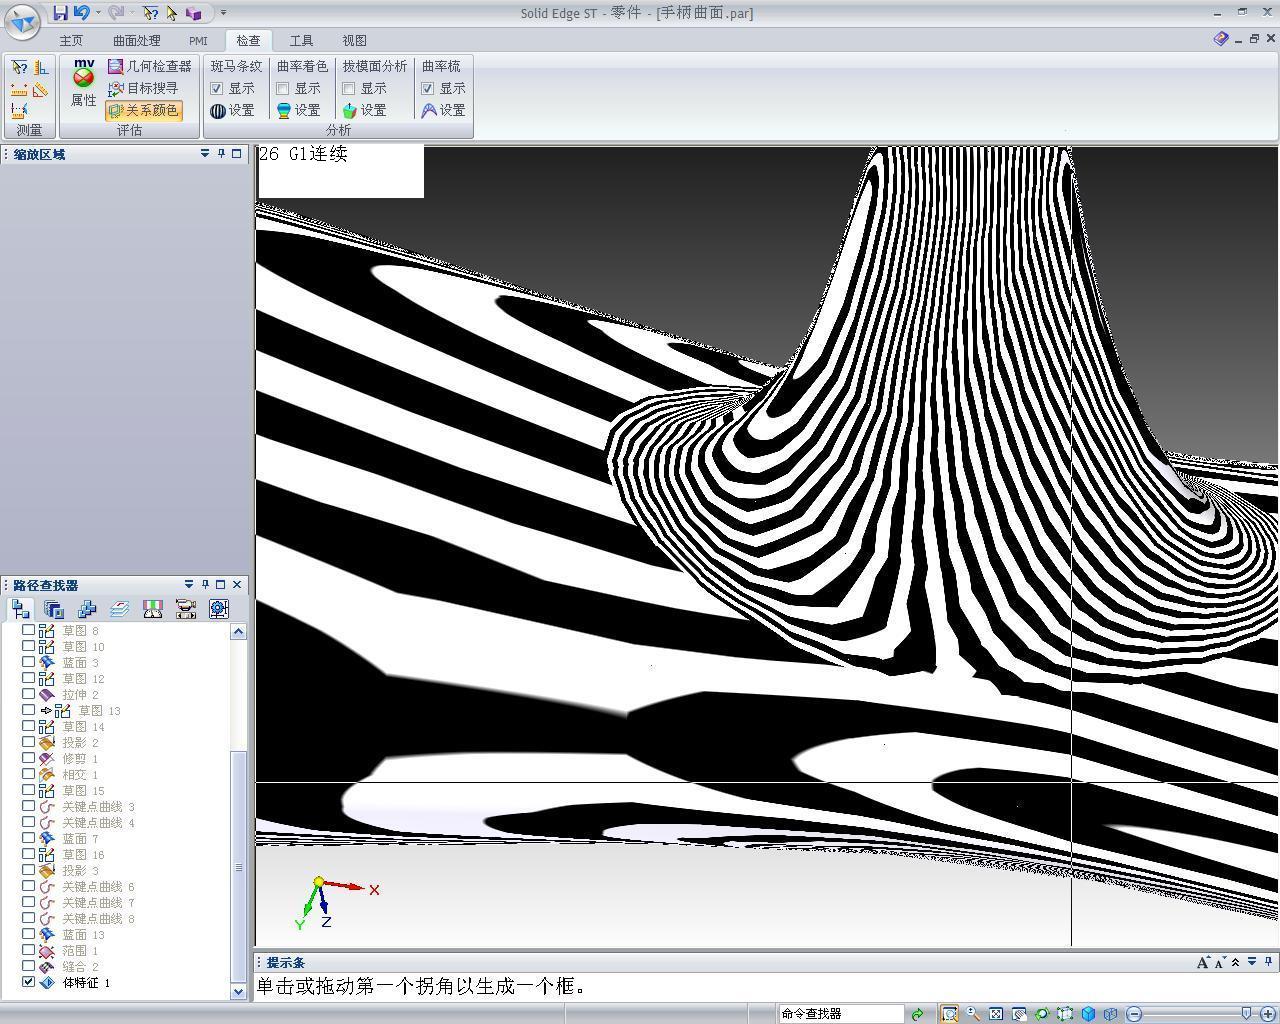Open 拔模面分析 draft analysis settings
Image resolution: width=1280 pixels, height=1024 pixels.
[x=365, y=110]
